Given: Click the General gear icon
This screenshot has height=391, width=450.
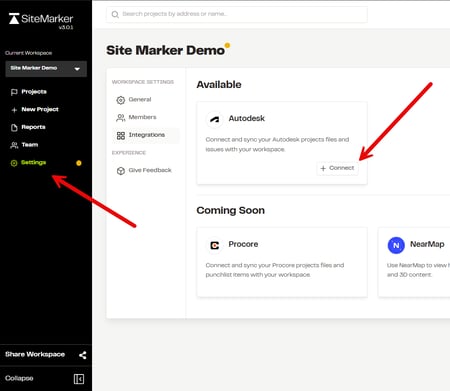Looking at the screenshot, I should click(121, 100).
